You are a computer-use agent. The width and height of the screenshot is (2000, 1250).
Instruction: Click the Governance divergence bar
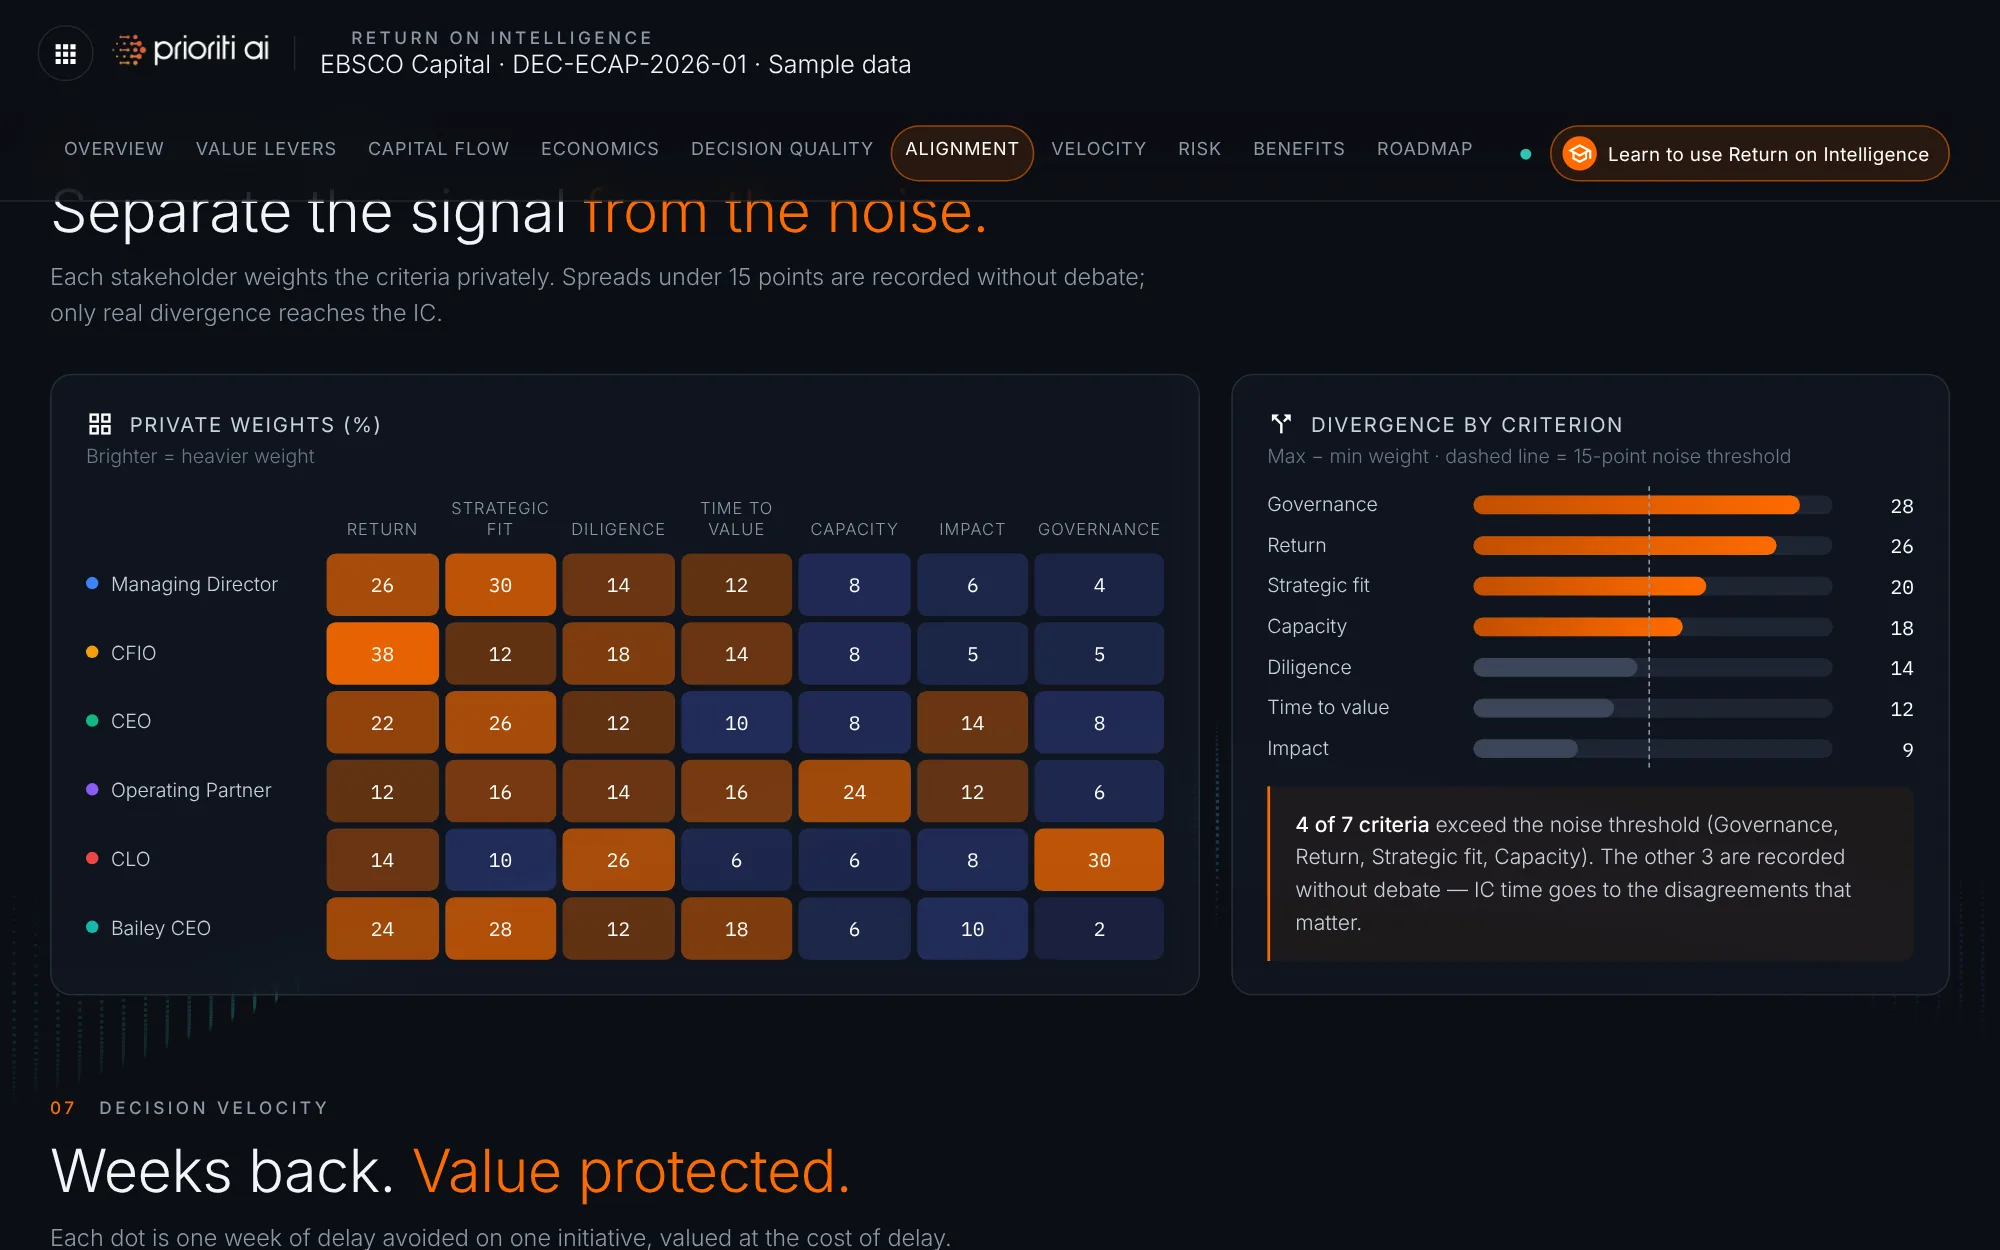[x=1652, y=505]
